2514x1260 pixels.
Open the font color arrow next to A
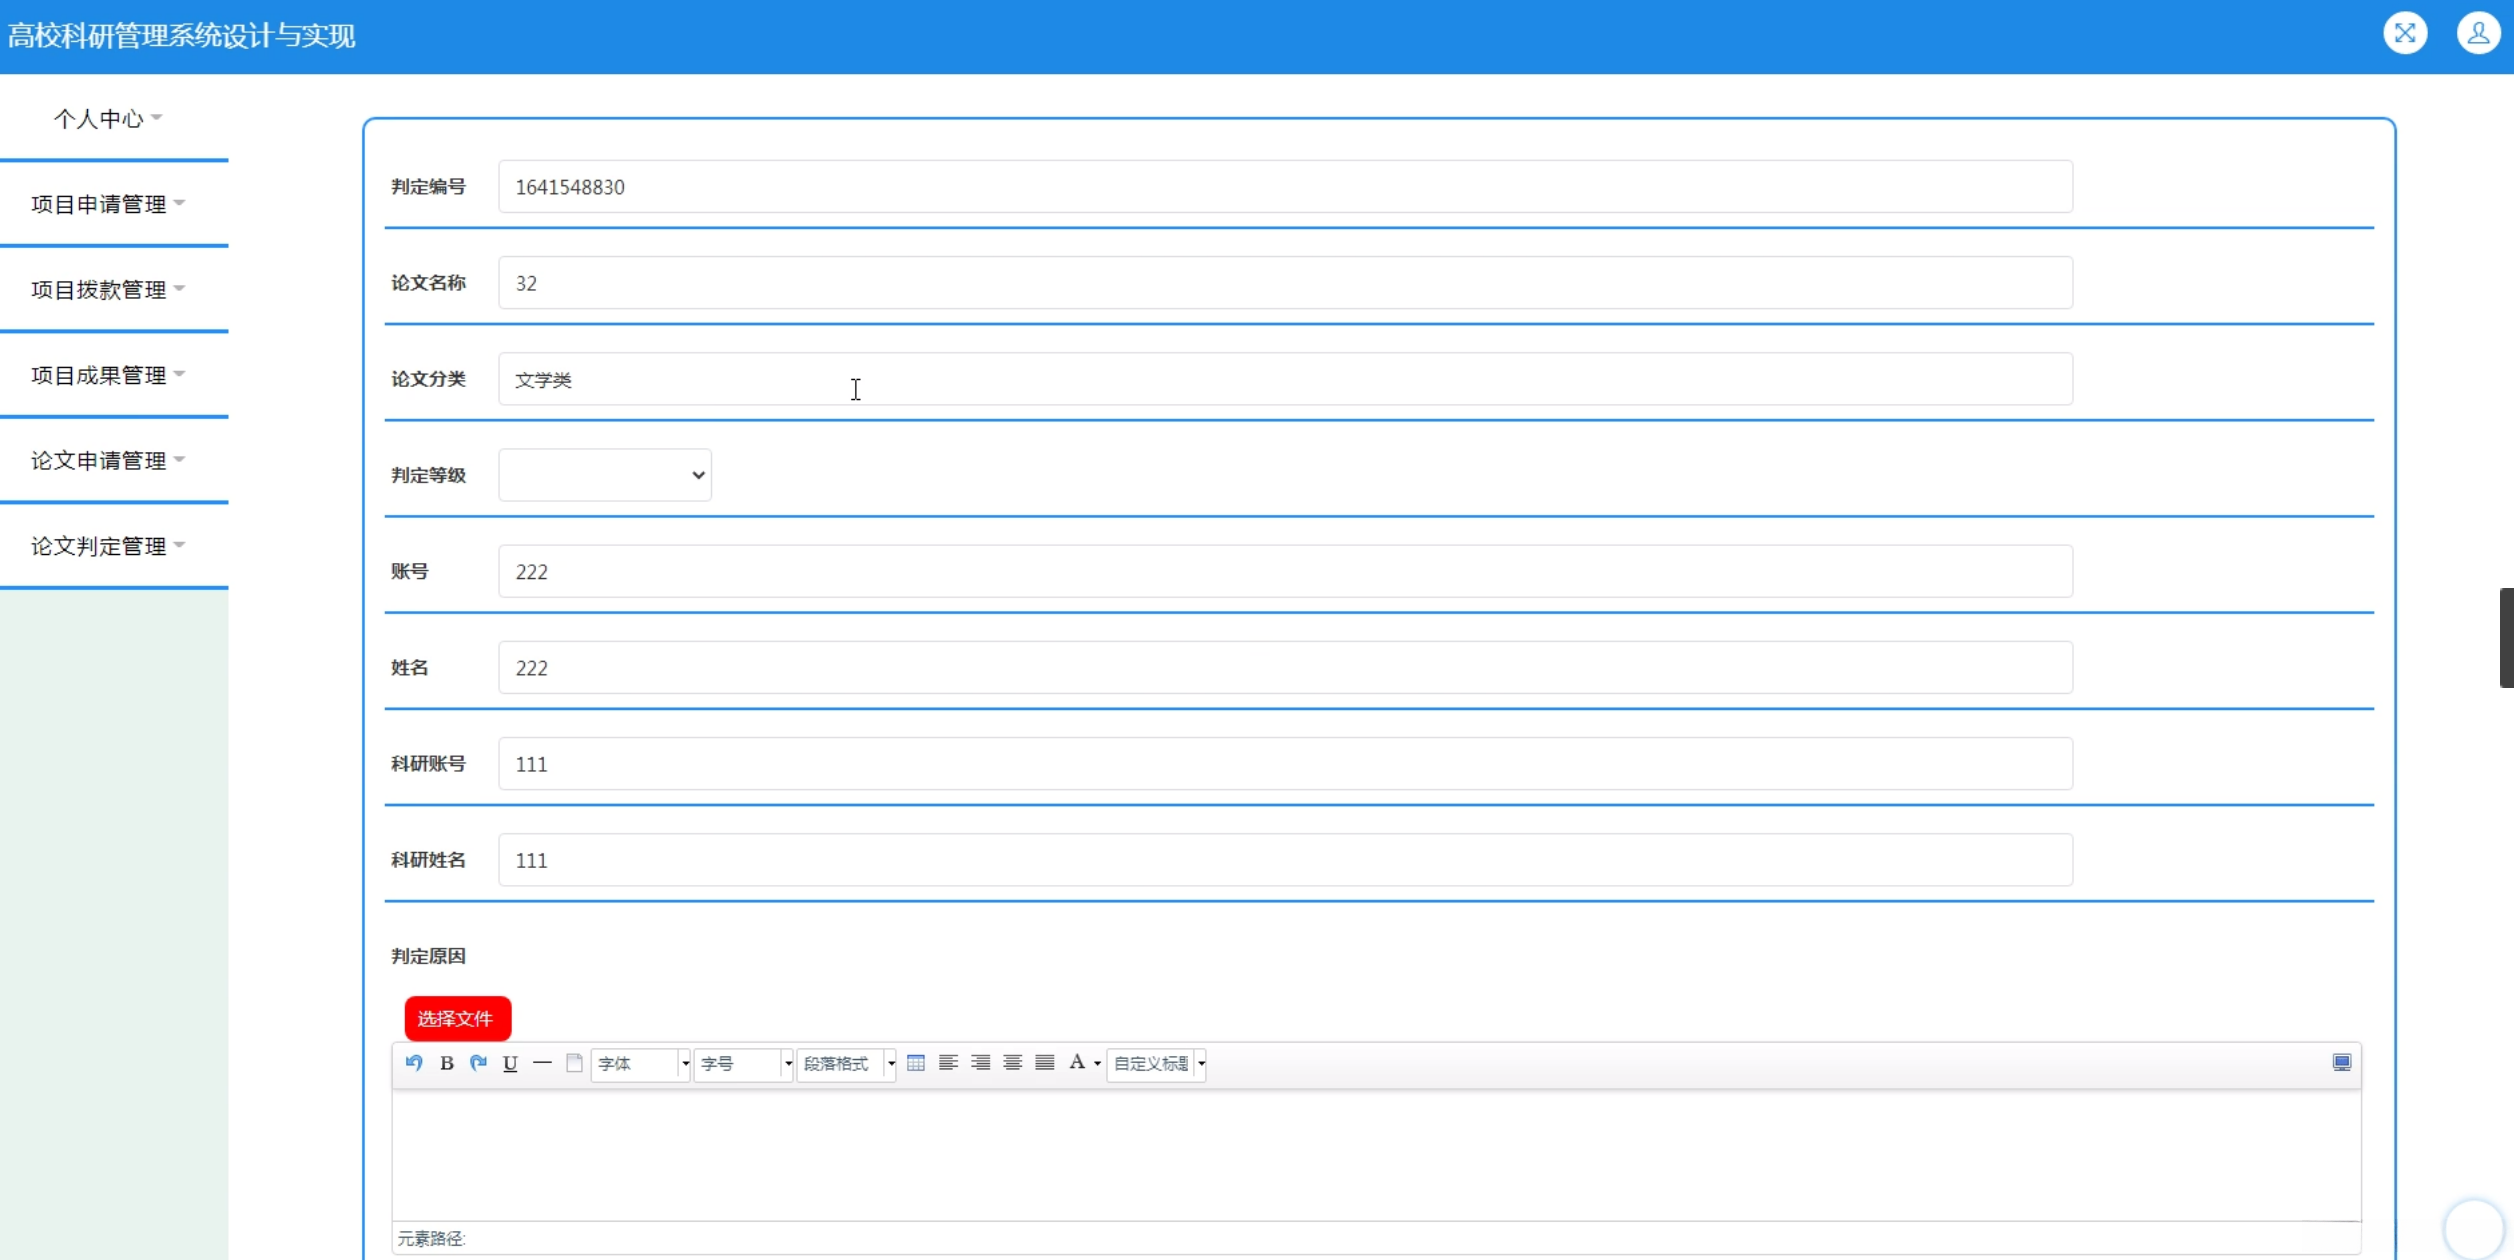point(1097,1063)
